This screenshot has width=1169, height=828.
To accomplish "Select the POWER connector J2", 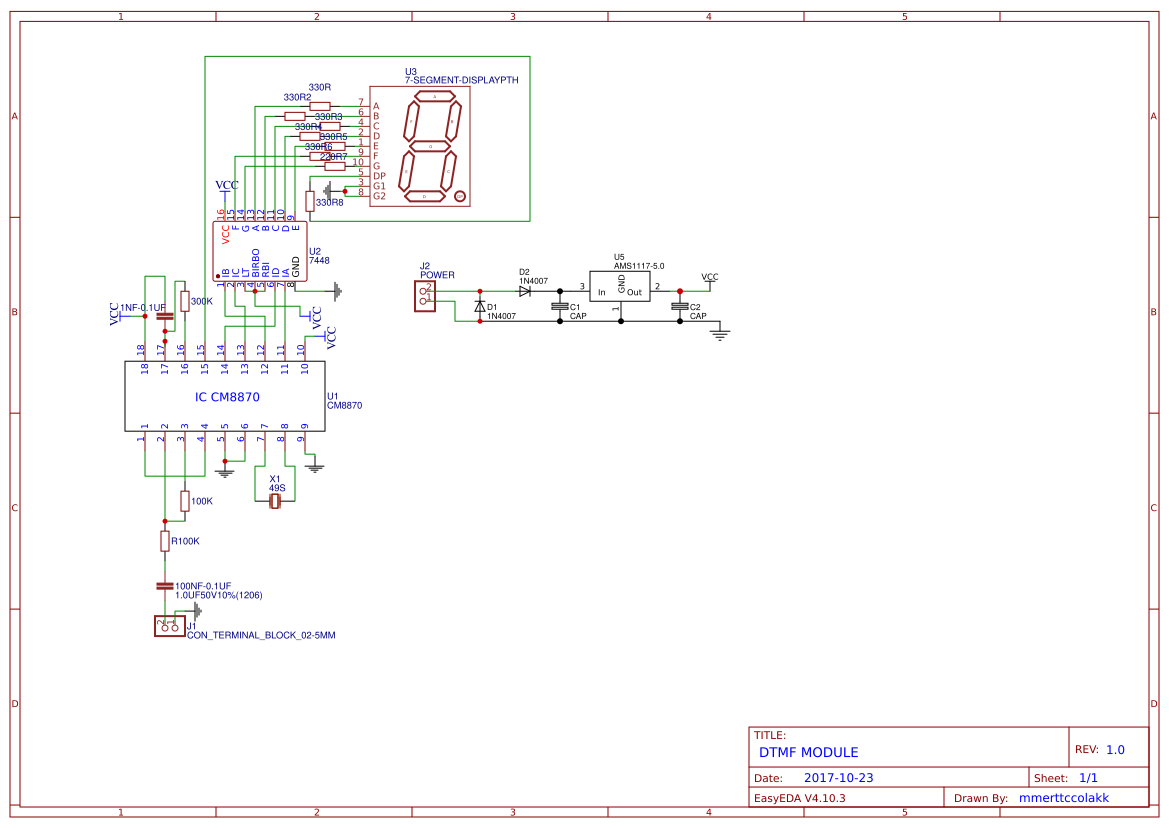I will 424,294.
